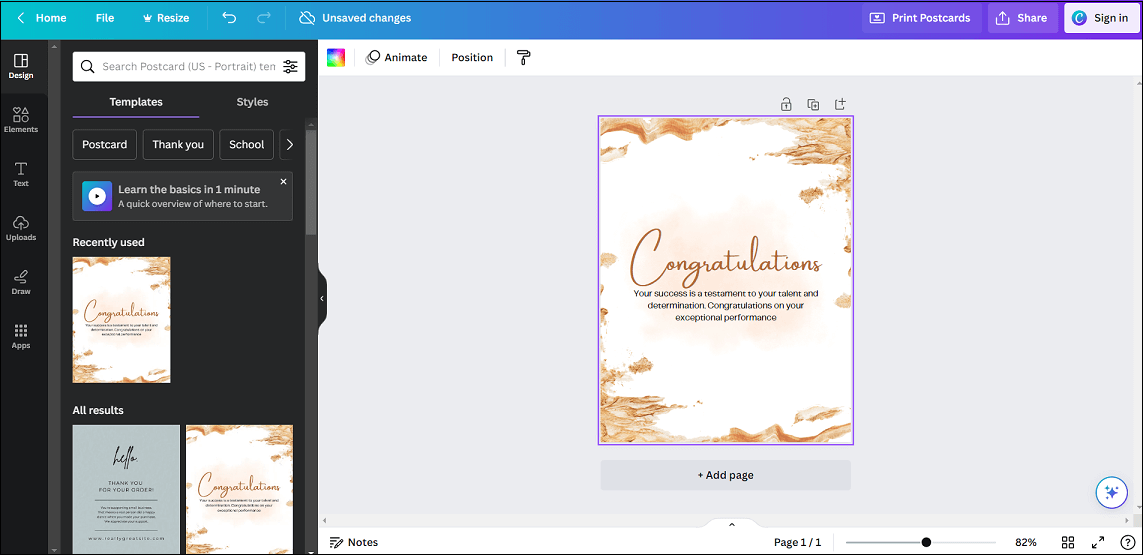The height and width of the screenshot is (555, 1143).
Task: Open the File menu
Action: point(105,18)
